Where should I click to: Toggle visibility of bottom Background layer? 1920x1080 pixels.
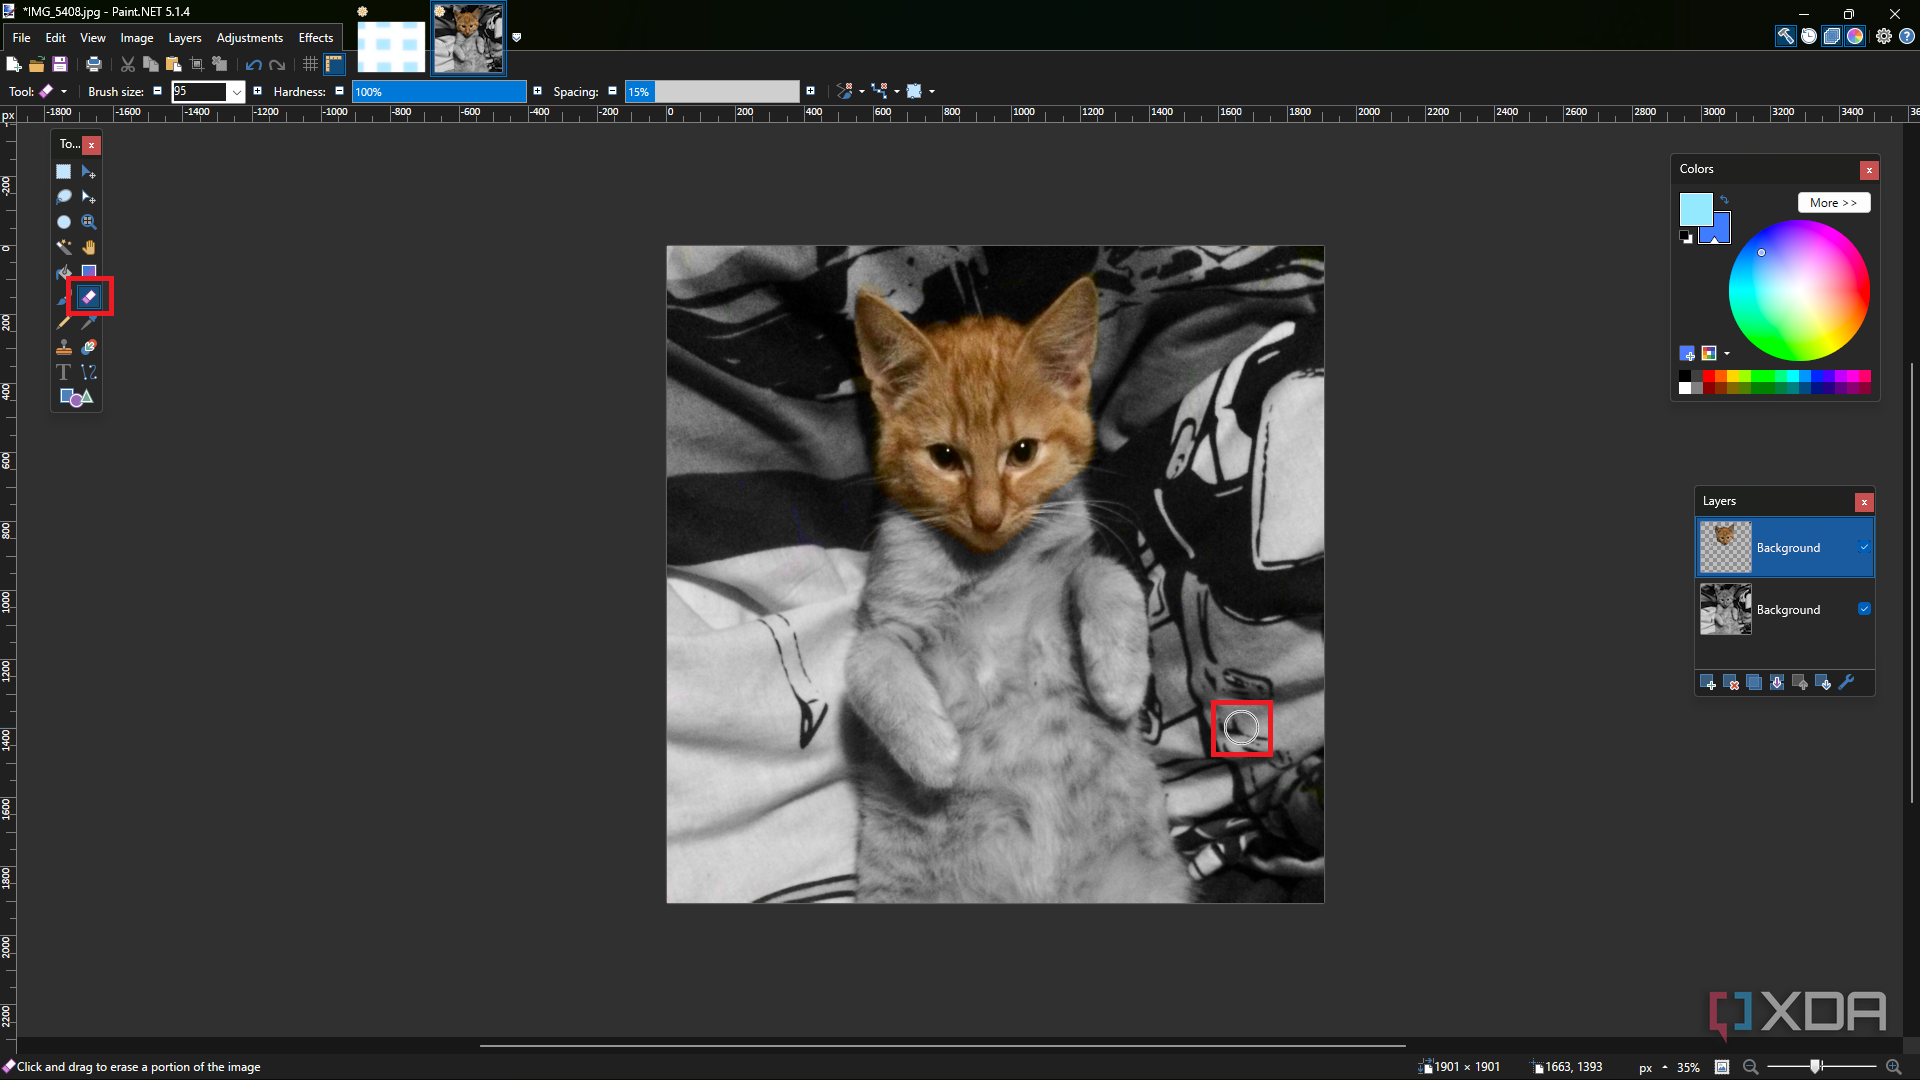click(x=1864, y=609)
